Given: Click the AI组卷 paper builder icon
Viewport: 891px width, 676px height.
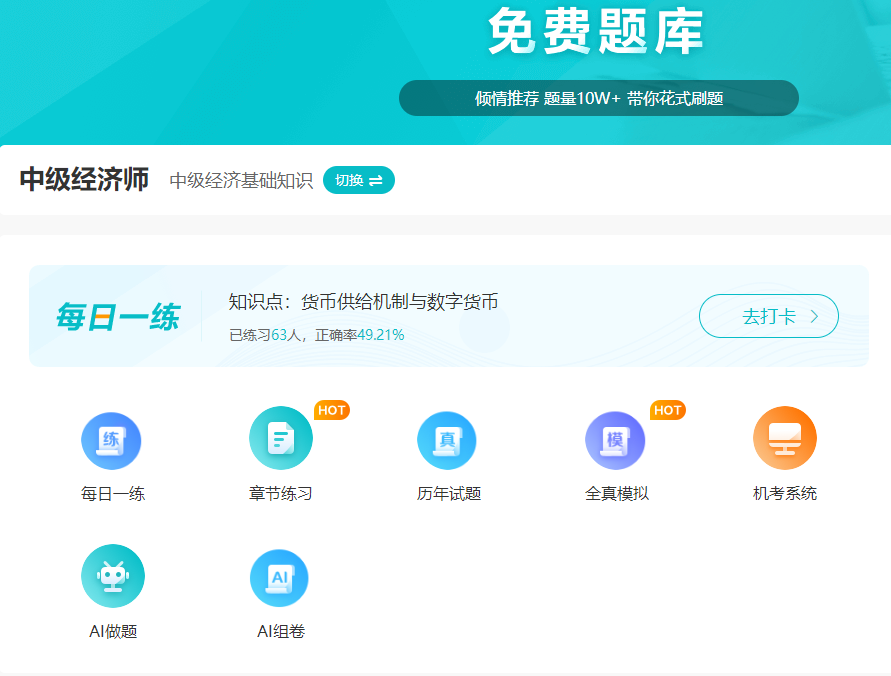Looking at the screenshot, I should click(x=279, y=576).
